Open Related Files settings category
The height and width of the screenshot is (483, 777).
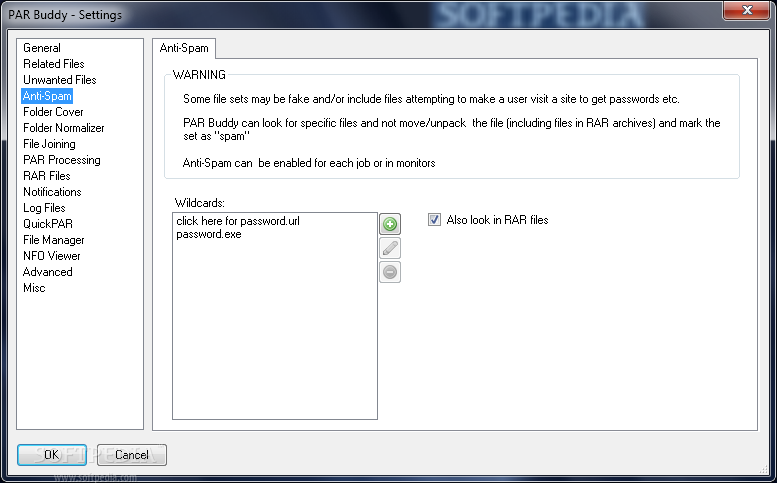point(54,64)
